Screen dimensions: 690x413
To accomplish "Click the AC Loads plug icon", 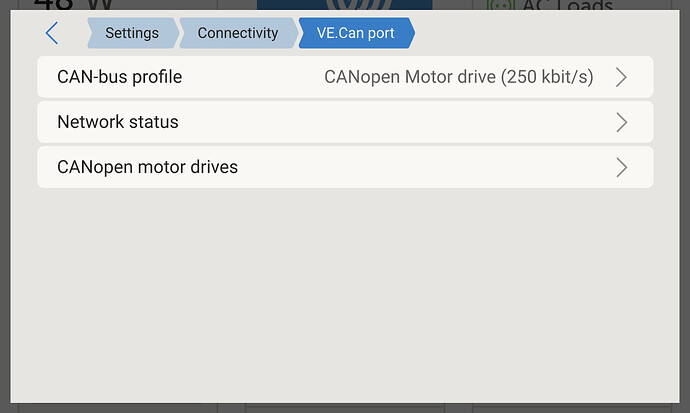I will [x=500, y=5].
